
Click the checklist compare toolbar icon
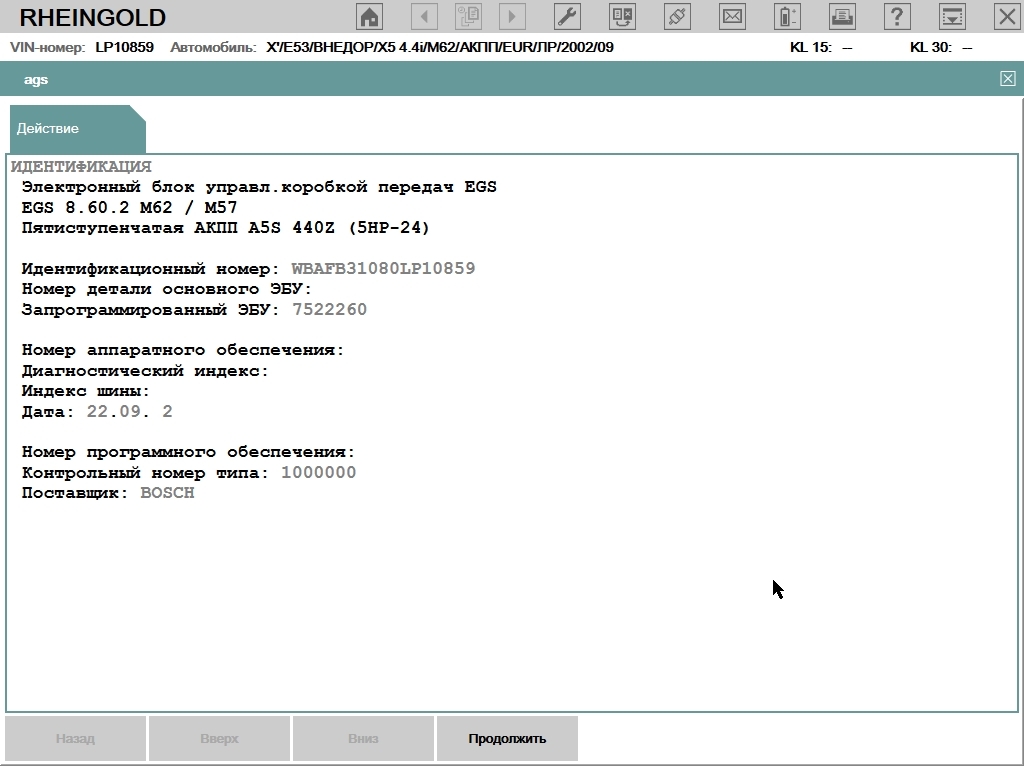pyautogui.click(x=623, y=16)
